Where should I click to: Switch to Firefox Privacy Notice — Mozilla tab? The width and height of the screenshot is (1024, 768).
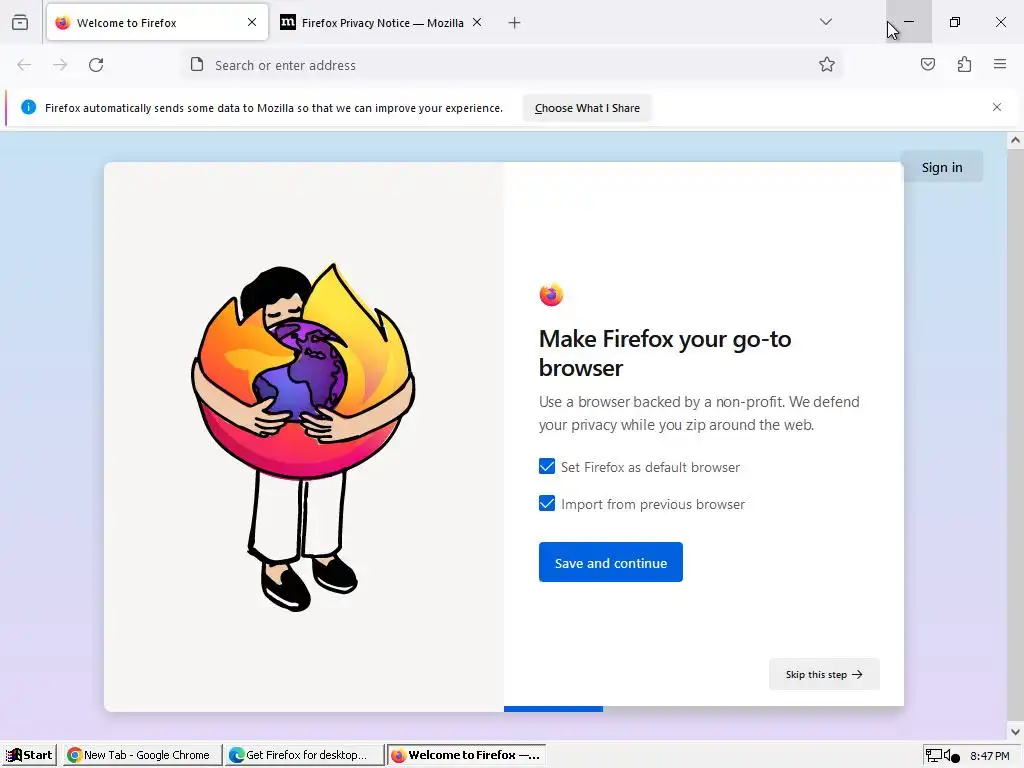[x=382, y=22]
